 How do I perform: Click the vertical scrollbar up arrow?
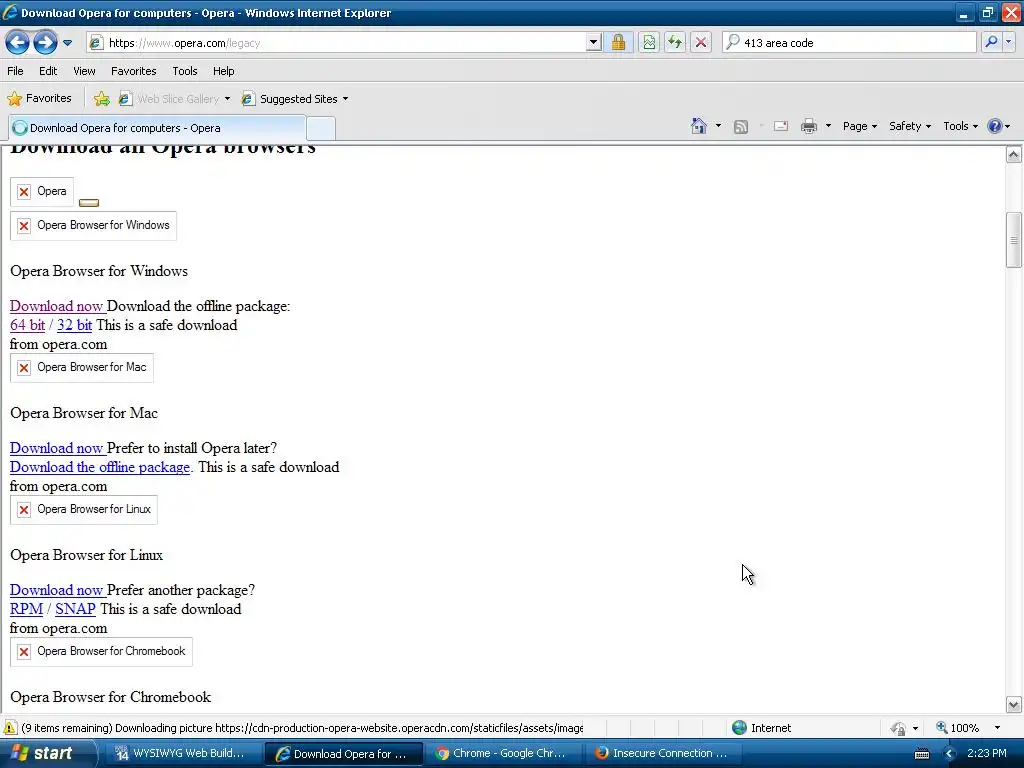pyautogui.click(x=1014, y=155)
